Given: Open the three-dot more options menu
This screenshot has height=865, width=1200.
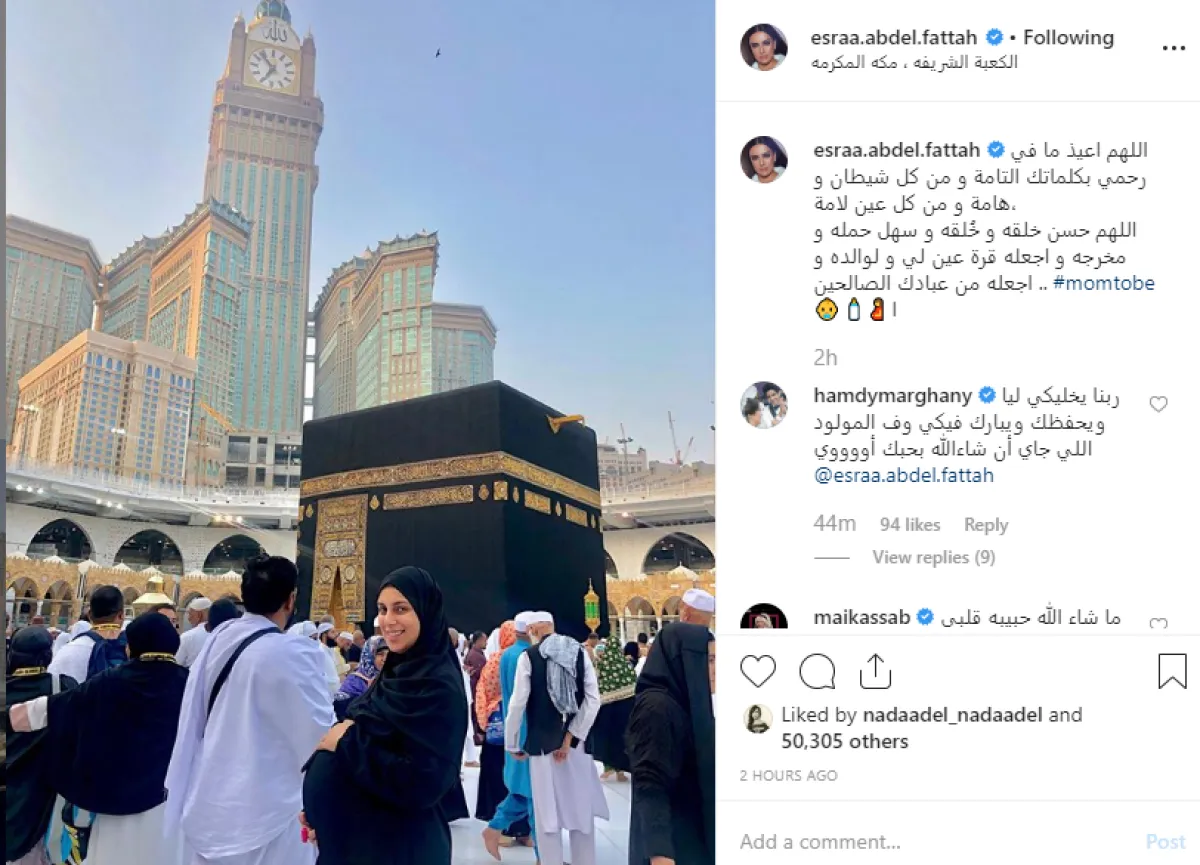Looking at the screenshot, I should point(1173,48).
